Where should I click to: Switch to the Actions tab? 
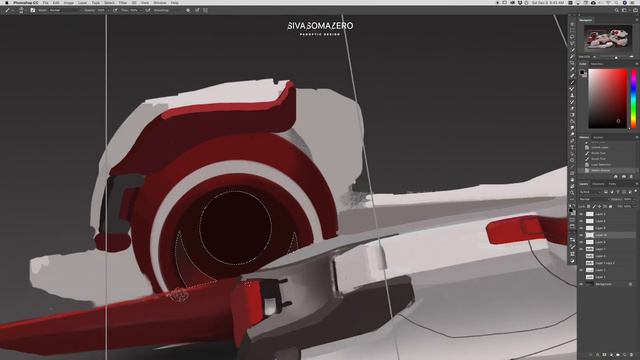(598, 137)
